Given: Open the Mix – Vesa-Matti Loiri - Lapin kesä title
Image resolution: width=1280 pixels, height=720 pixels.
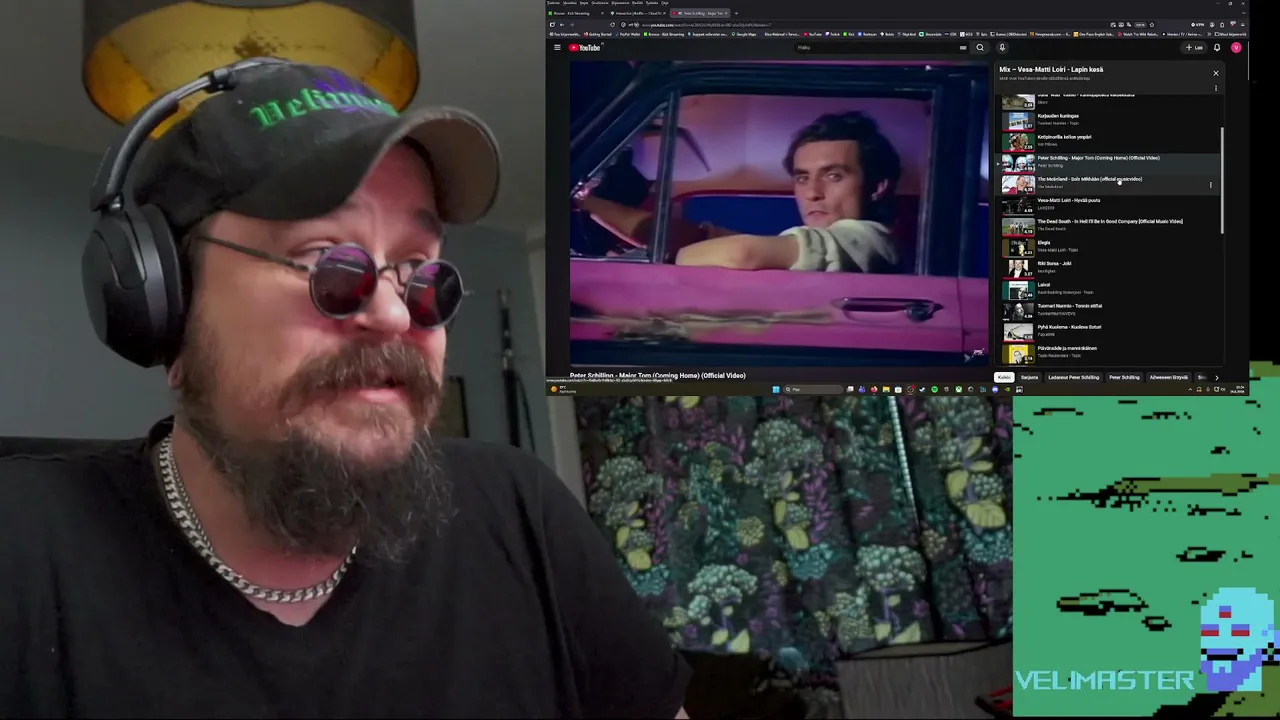Looking at the screenshot, I should [1051, 70].
